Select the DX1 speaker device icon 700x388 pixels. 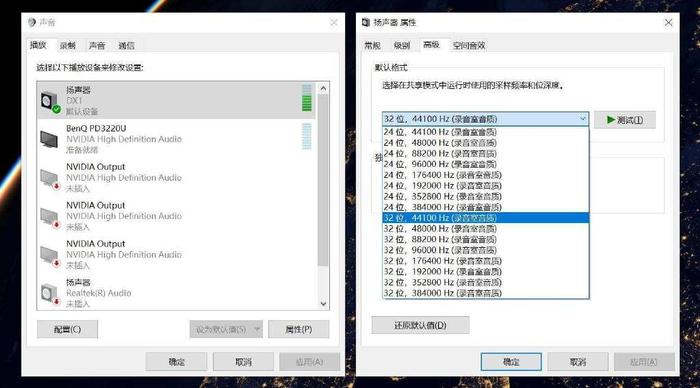(x=50, y=101)
